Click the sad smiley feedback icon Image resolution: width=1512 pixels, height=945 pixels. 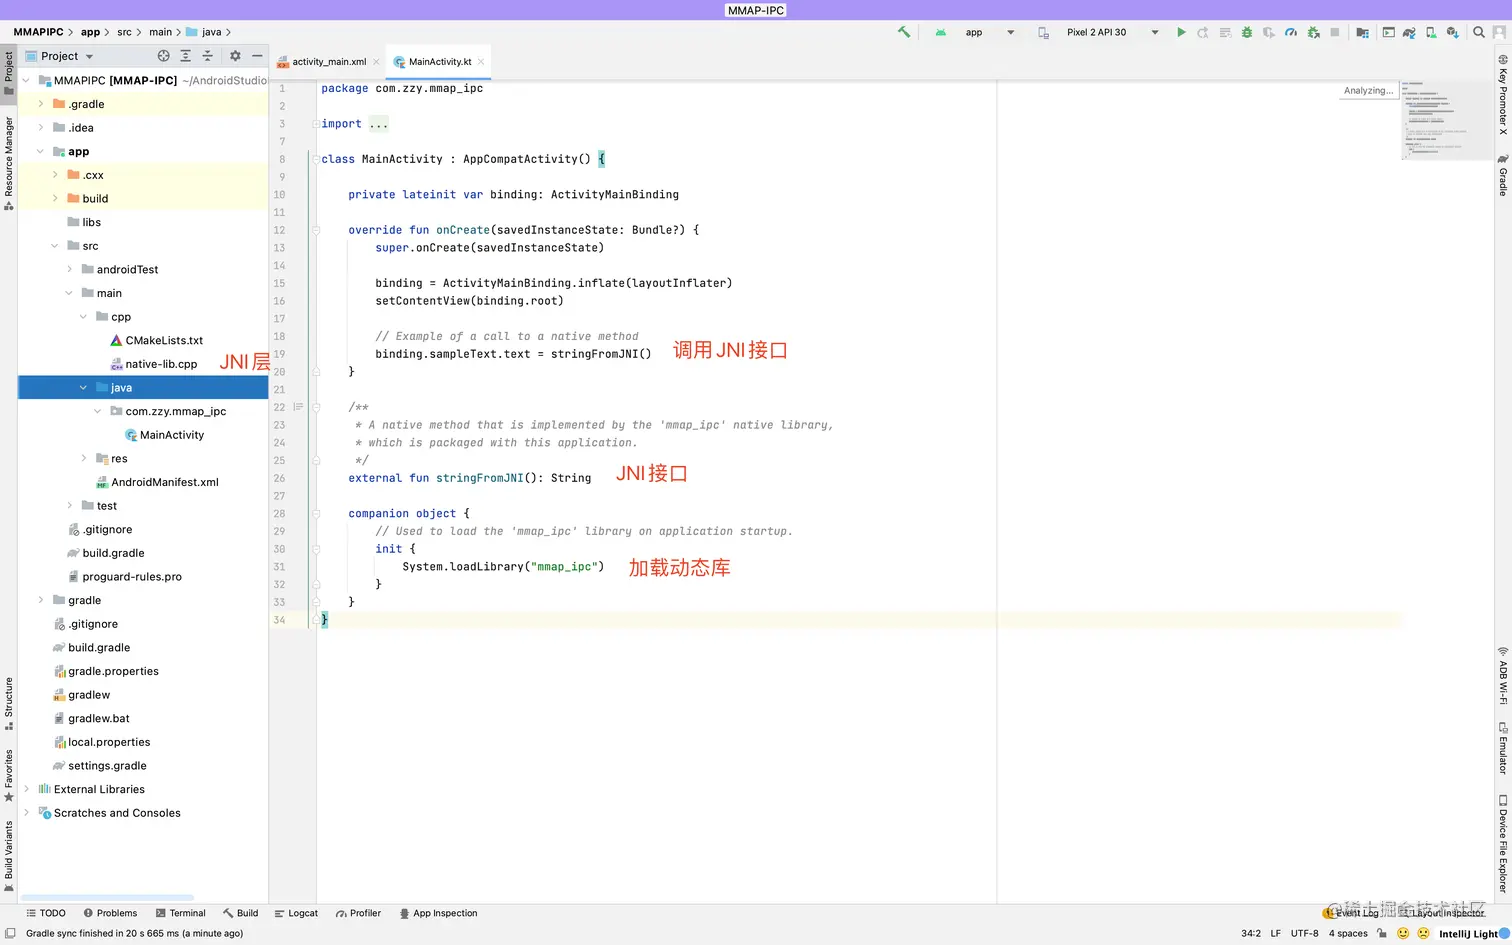(x=1424, y=933)
